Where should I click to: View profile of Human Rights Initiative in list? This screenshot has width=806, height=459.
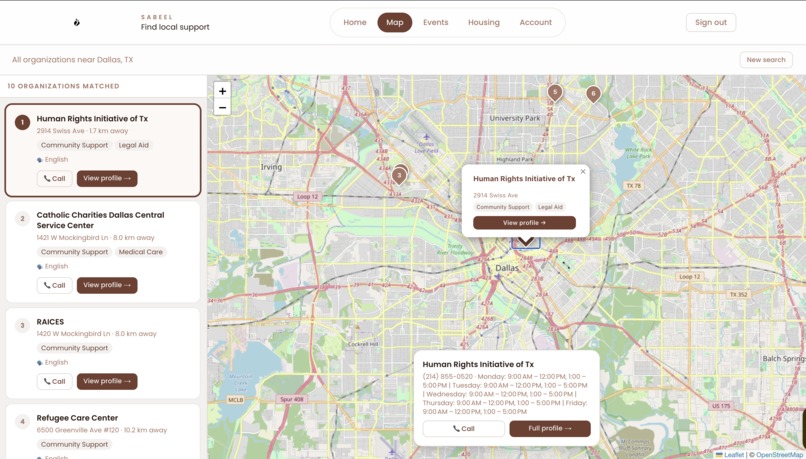point(107,178)
